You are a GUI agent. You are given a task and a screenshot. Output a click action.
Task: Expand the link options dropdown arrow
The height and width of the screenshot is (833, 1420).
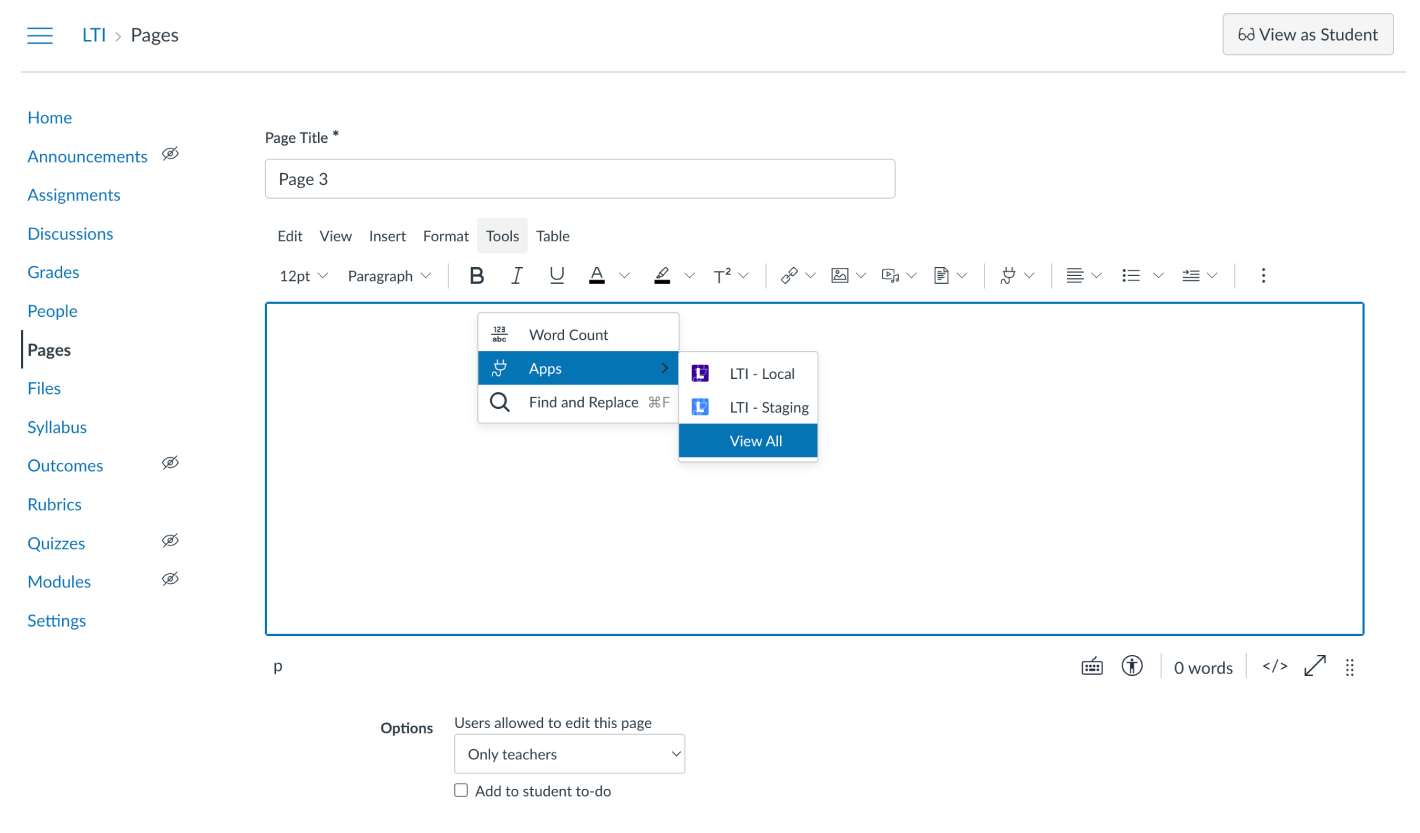click(811, 276)
